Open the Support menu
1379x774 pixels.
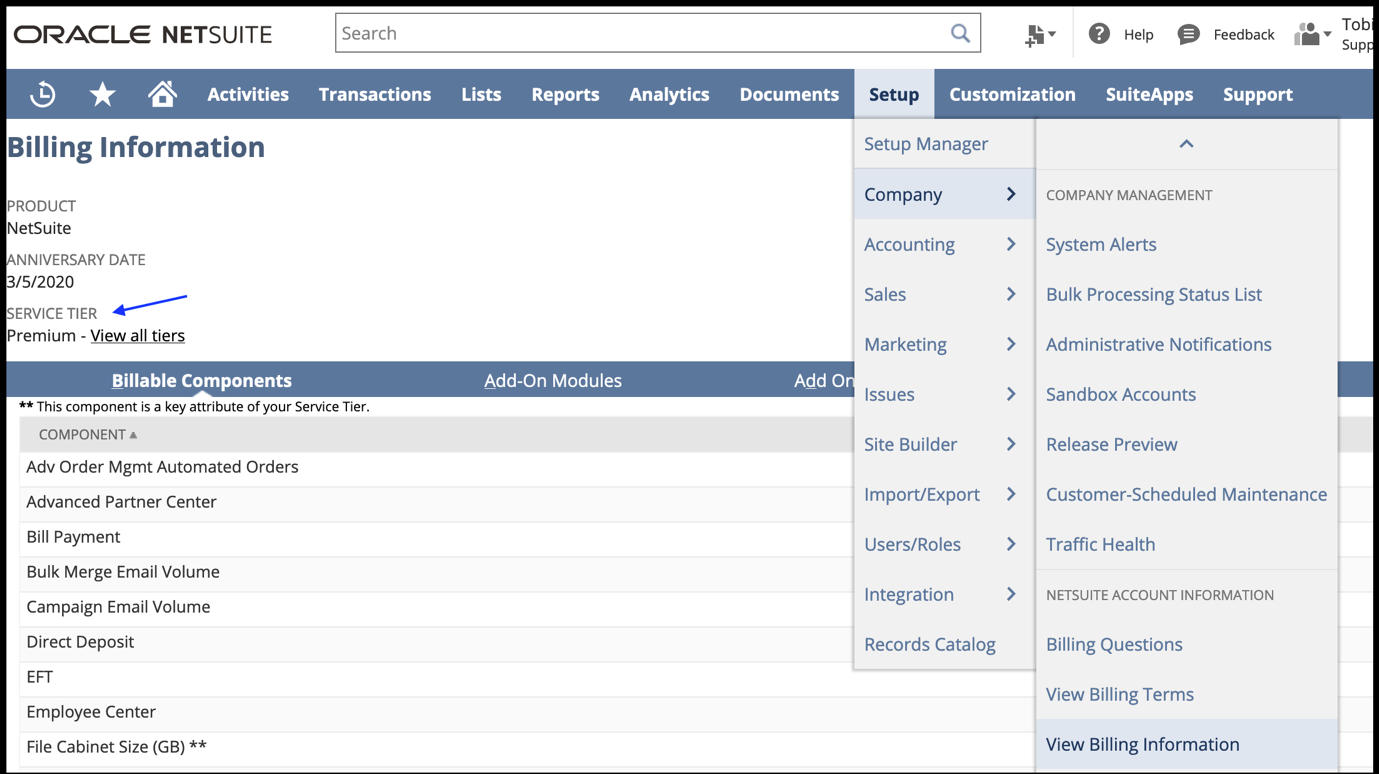[x=1258, y=94]
